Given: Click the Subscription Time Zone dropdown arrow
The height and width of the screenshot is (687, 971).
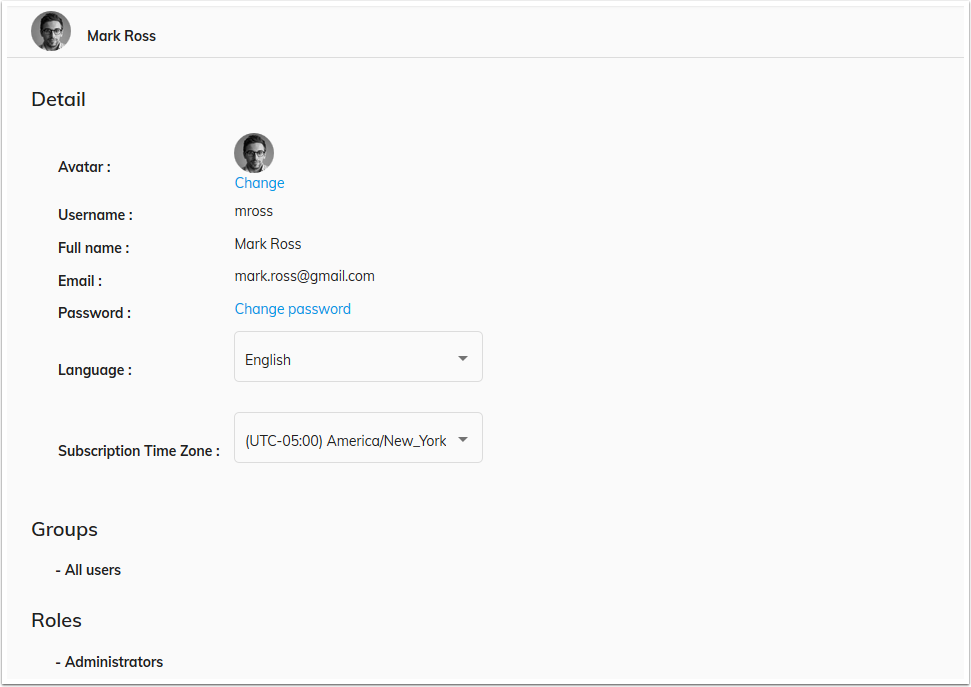Looking at the screenshot, I should [462, 437].
